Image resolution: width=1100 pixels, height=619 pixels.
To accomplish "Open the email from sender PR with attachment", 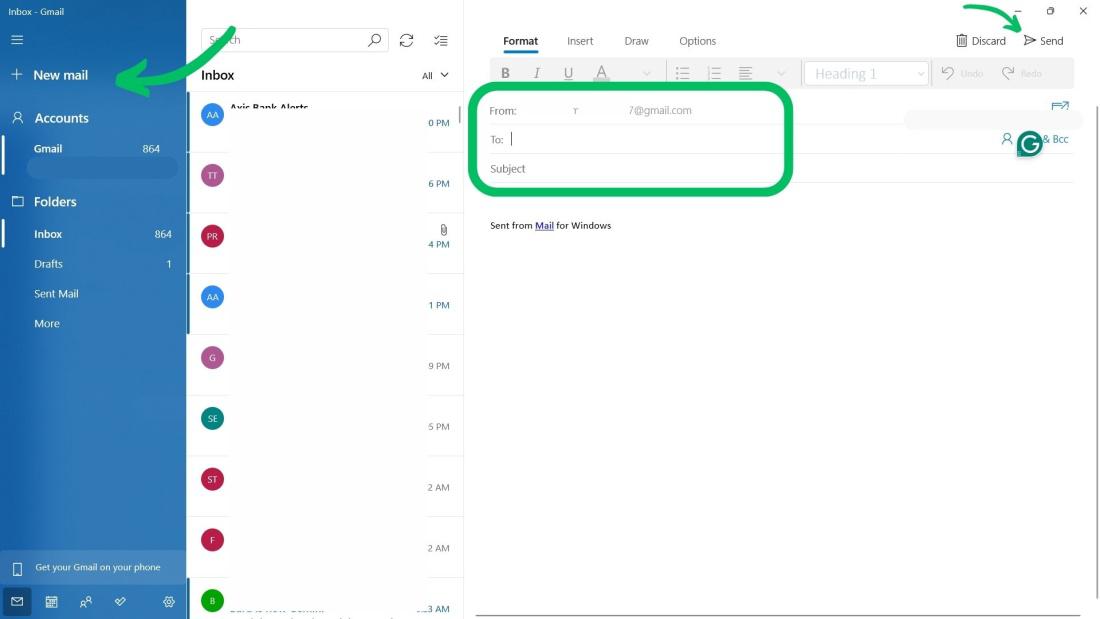I will coord(325,244).
